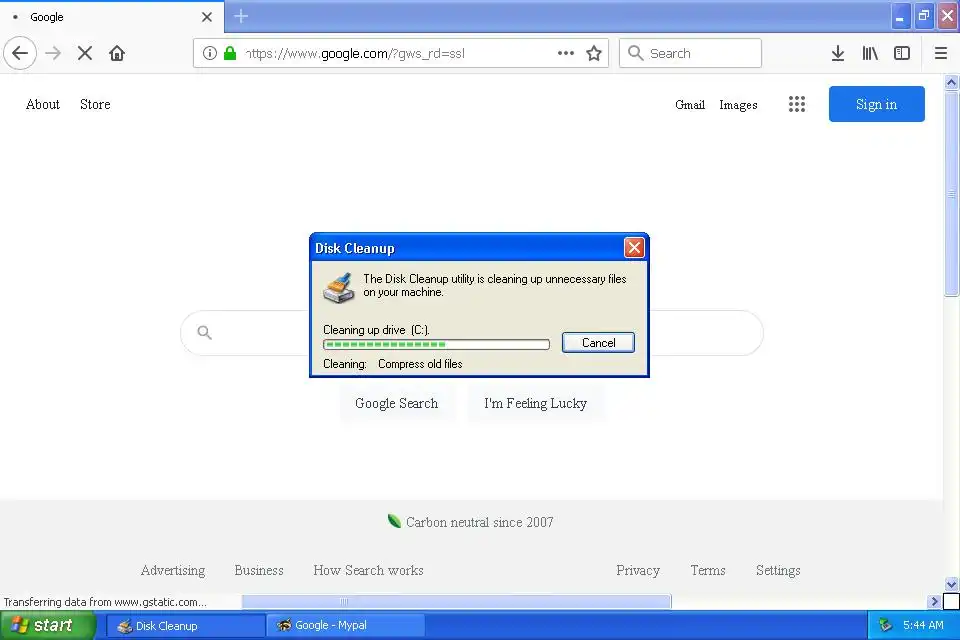Viewport: 960px width, 640px height.
Task: Open the browser hamburger menu
Action: [x=941, y=53]
